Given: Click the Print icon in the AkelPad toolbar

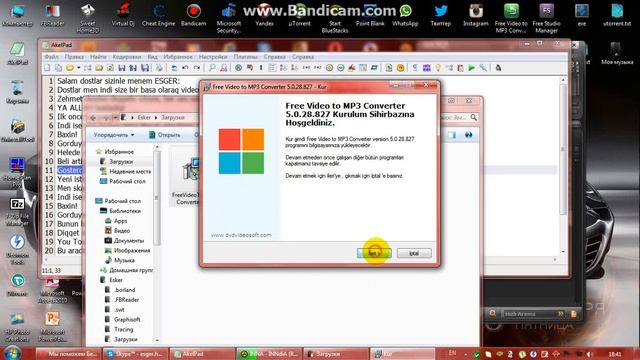Looking at the screenshot, I should coord(159,68).
